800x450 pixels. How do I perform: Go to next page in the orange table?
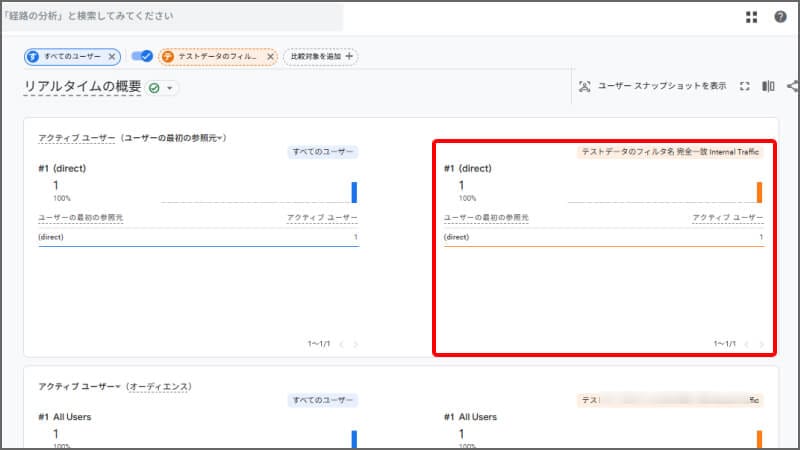click(x=762, y=344)
